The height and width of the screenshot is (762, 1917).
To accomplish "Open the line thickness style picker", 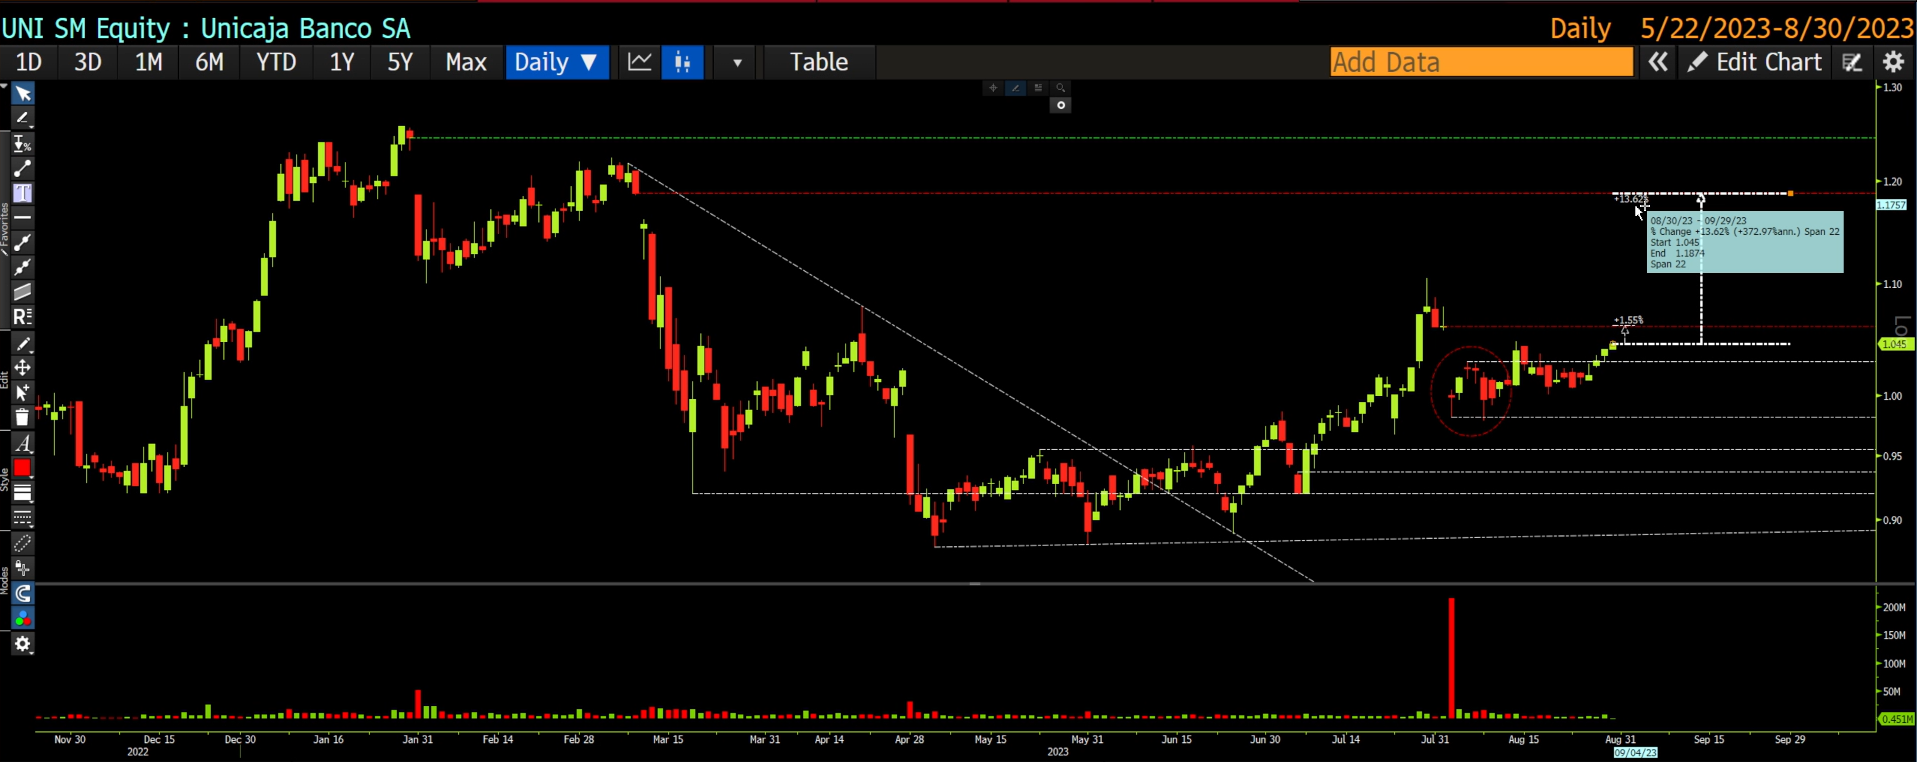I will click(x=22, y=493).
